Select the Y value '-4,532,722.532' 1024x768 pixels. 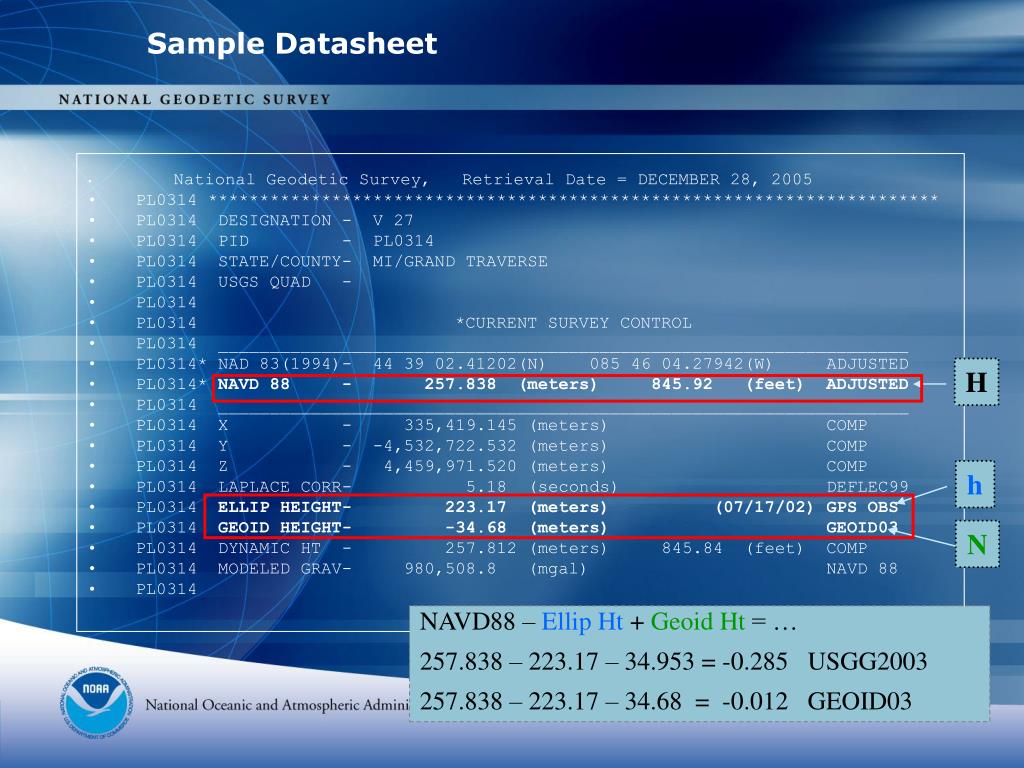tap(444, 446)
